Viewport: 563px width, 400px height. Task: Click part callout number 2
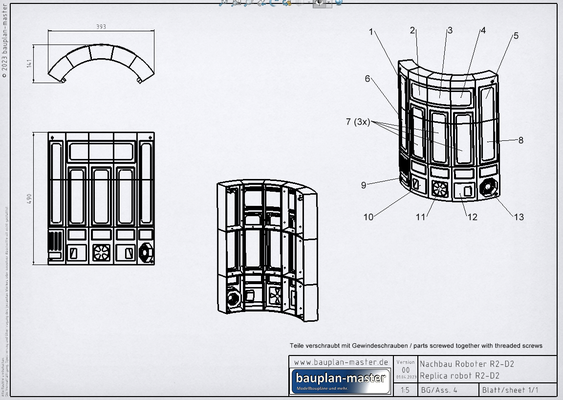[412, 31]
